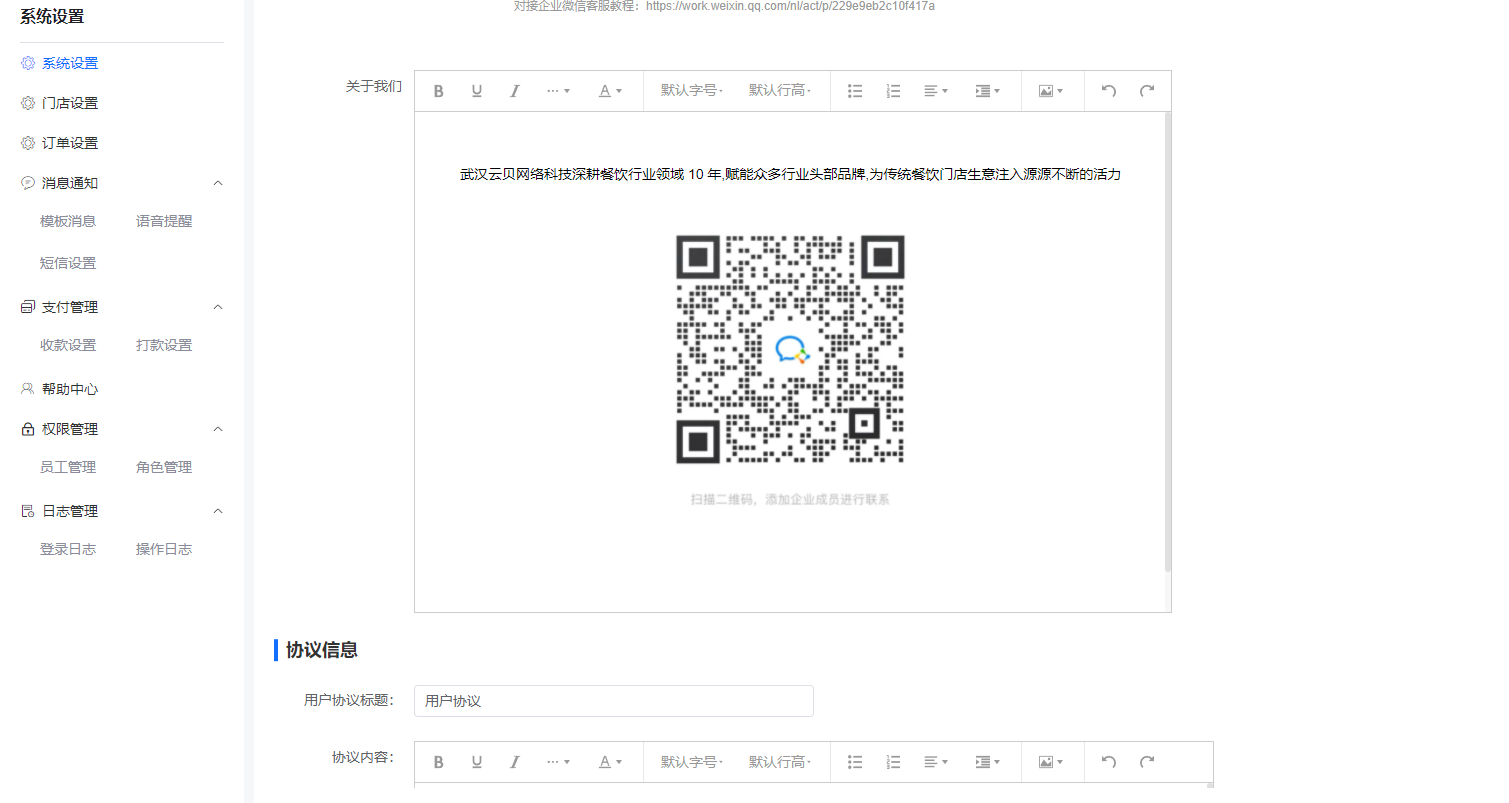Open 门店设置 in the sidebar
This screenshot has width=1509, height=803.
pyautogui.click(x=70, y=103)
